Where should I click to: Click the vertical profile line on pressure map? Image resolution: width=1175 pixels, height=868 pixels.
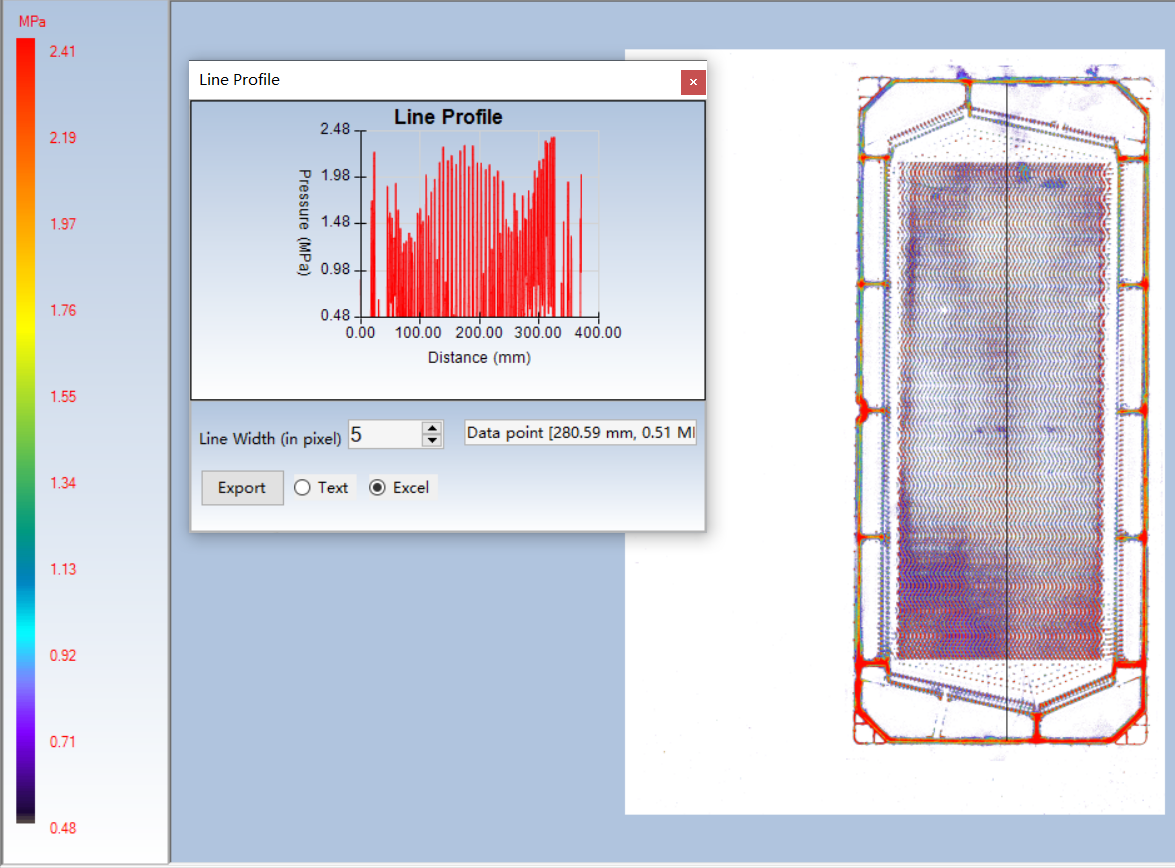click(x=1005, y=400)
